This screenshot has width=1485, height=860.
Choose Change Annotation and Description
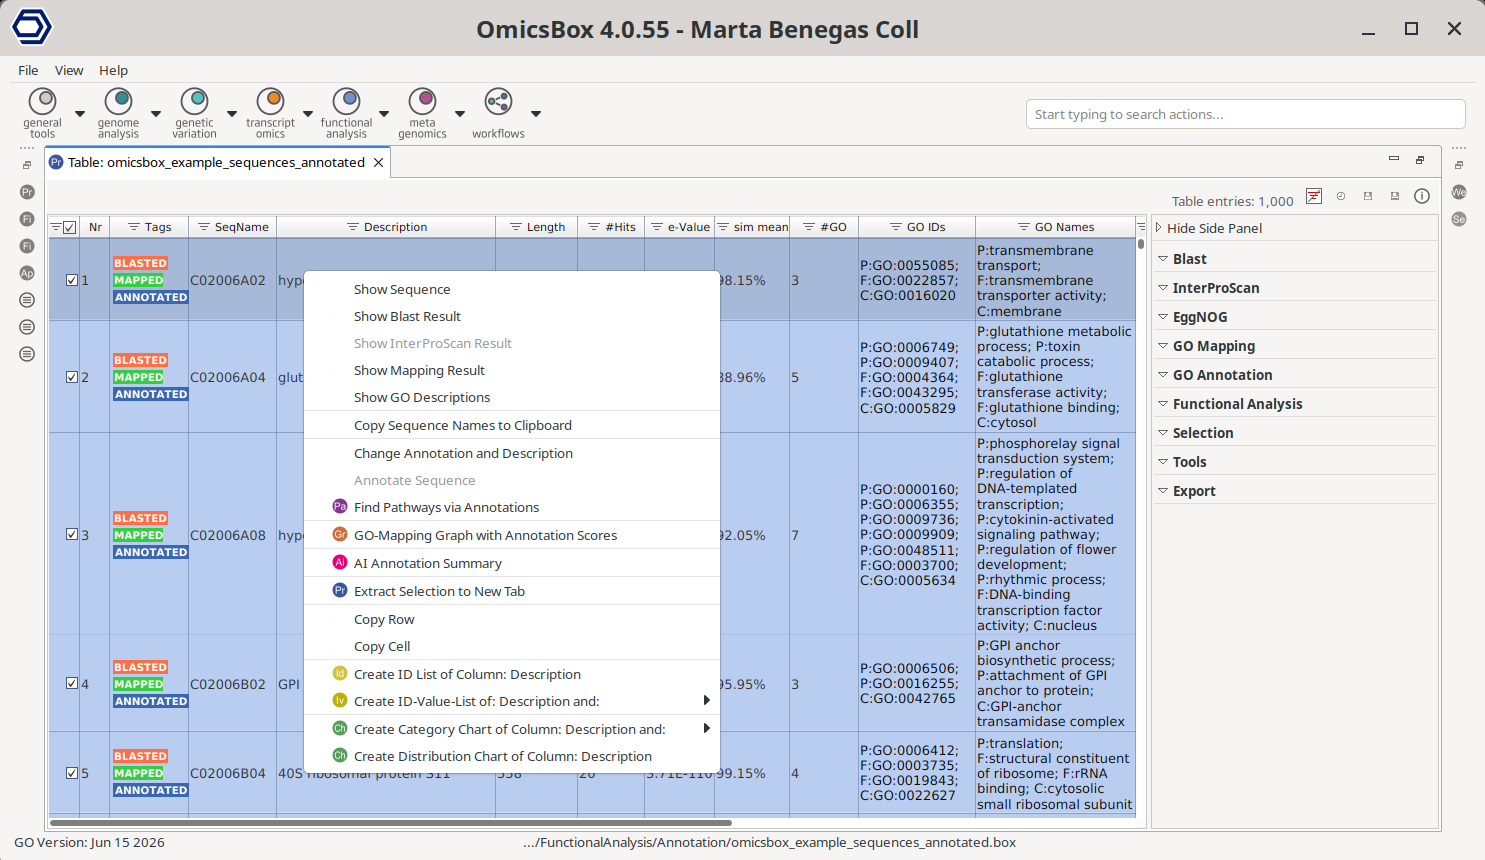[x=512, y=453]
